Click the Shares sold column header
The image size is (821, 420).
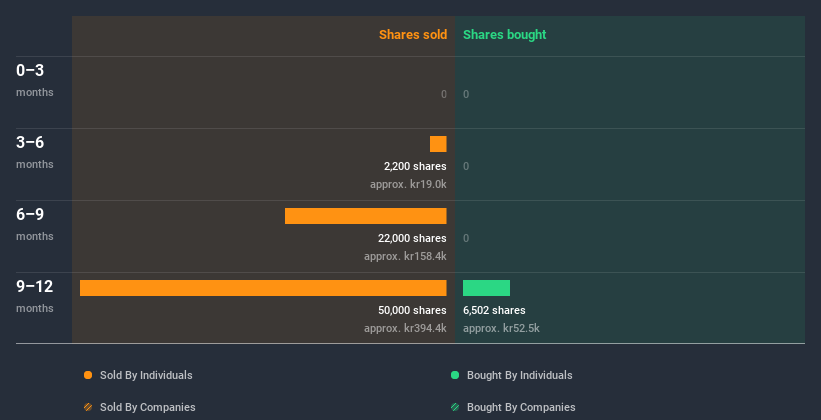point(413,35)
